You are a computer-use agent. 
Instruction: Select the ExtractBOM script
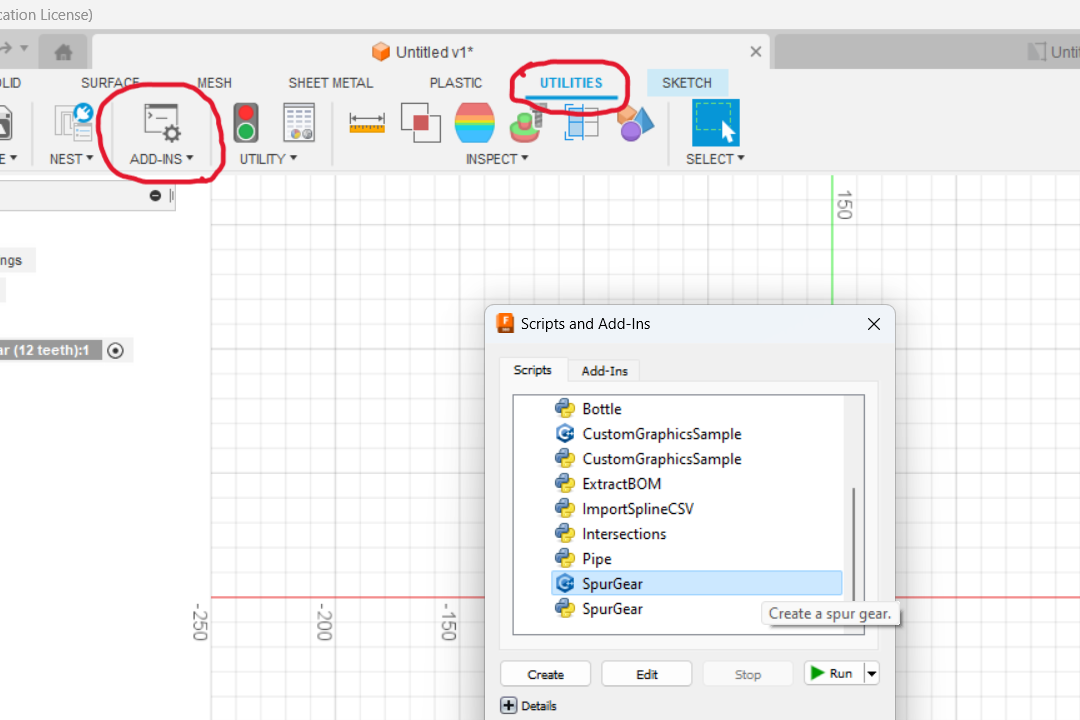click(x=622, y=484)
